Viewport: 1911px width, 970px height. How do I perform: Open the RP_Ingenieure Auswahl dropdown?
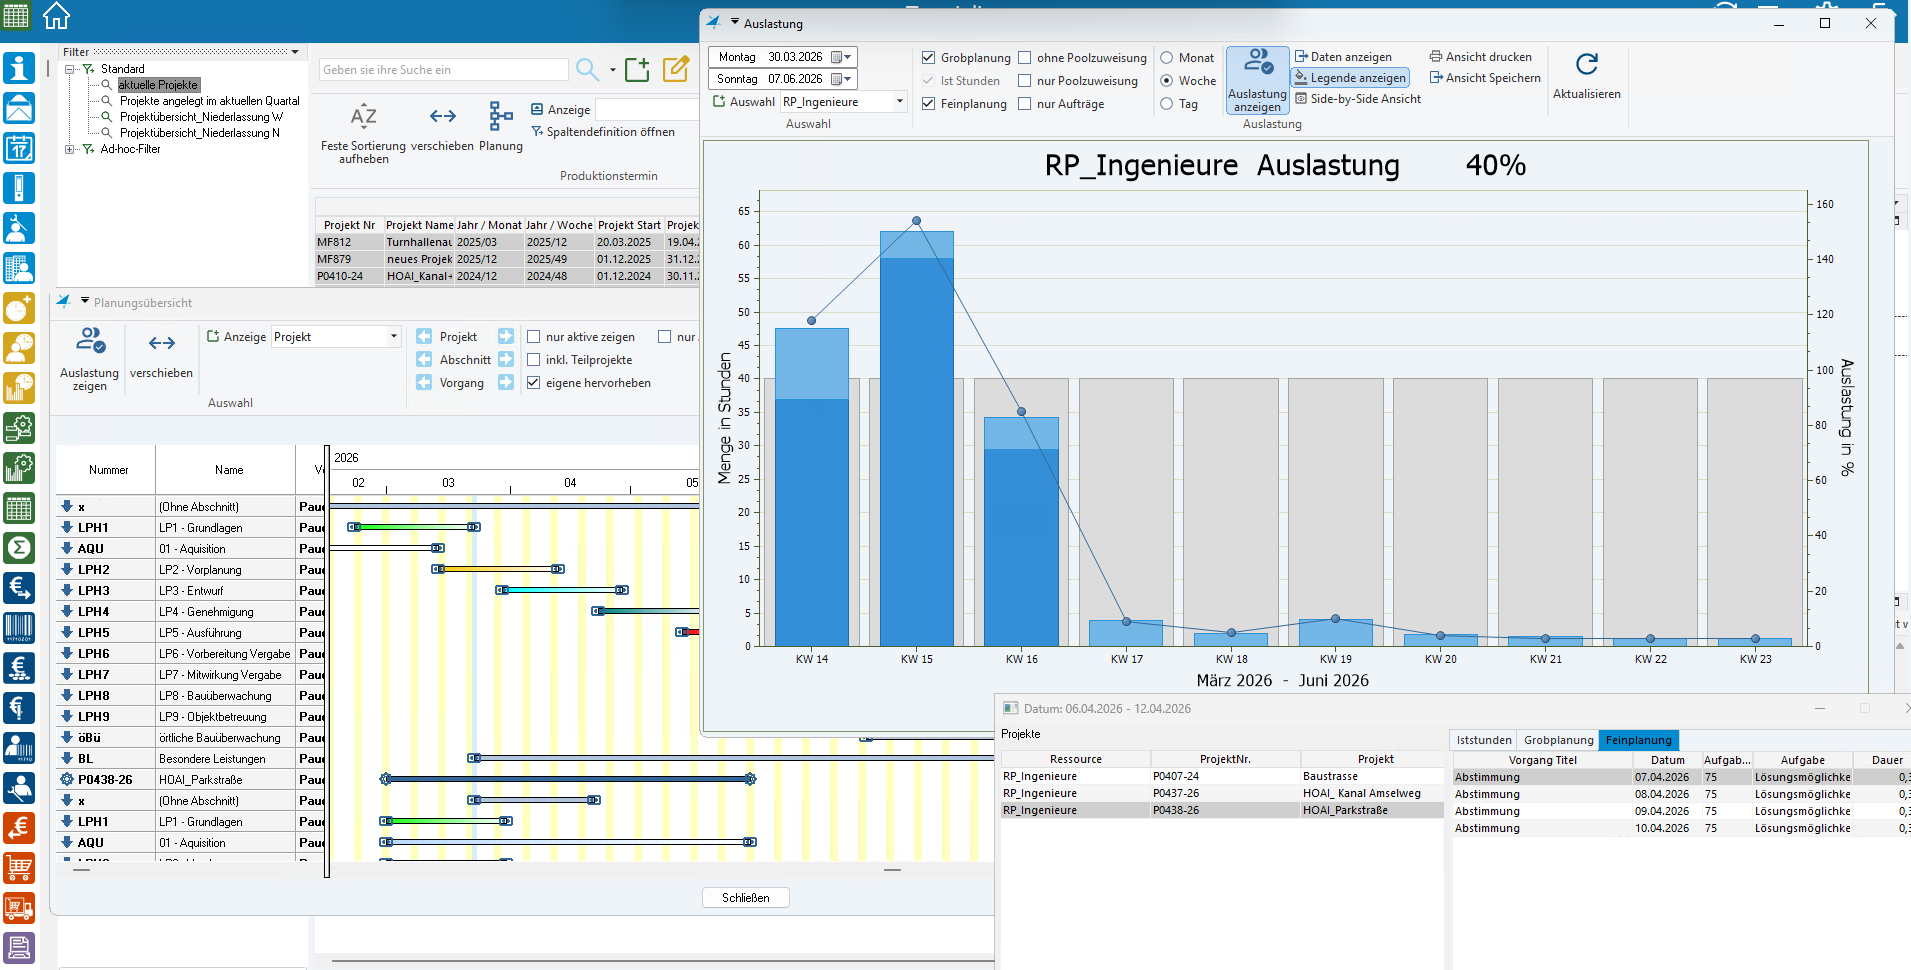[899, 102]
